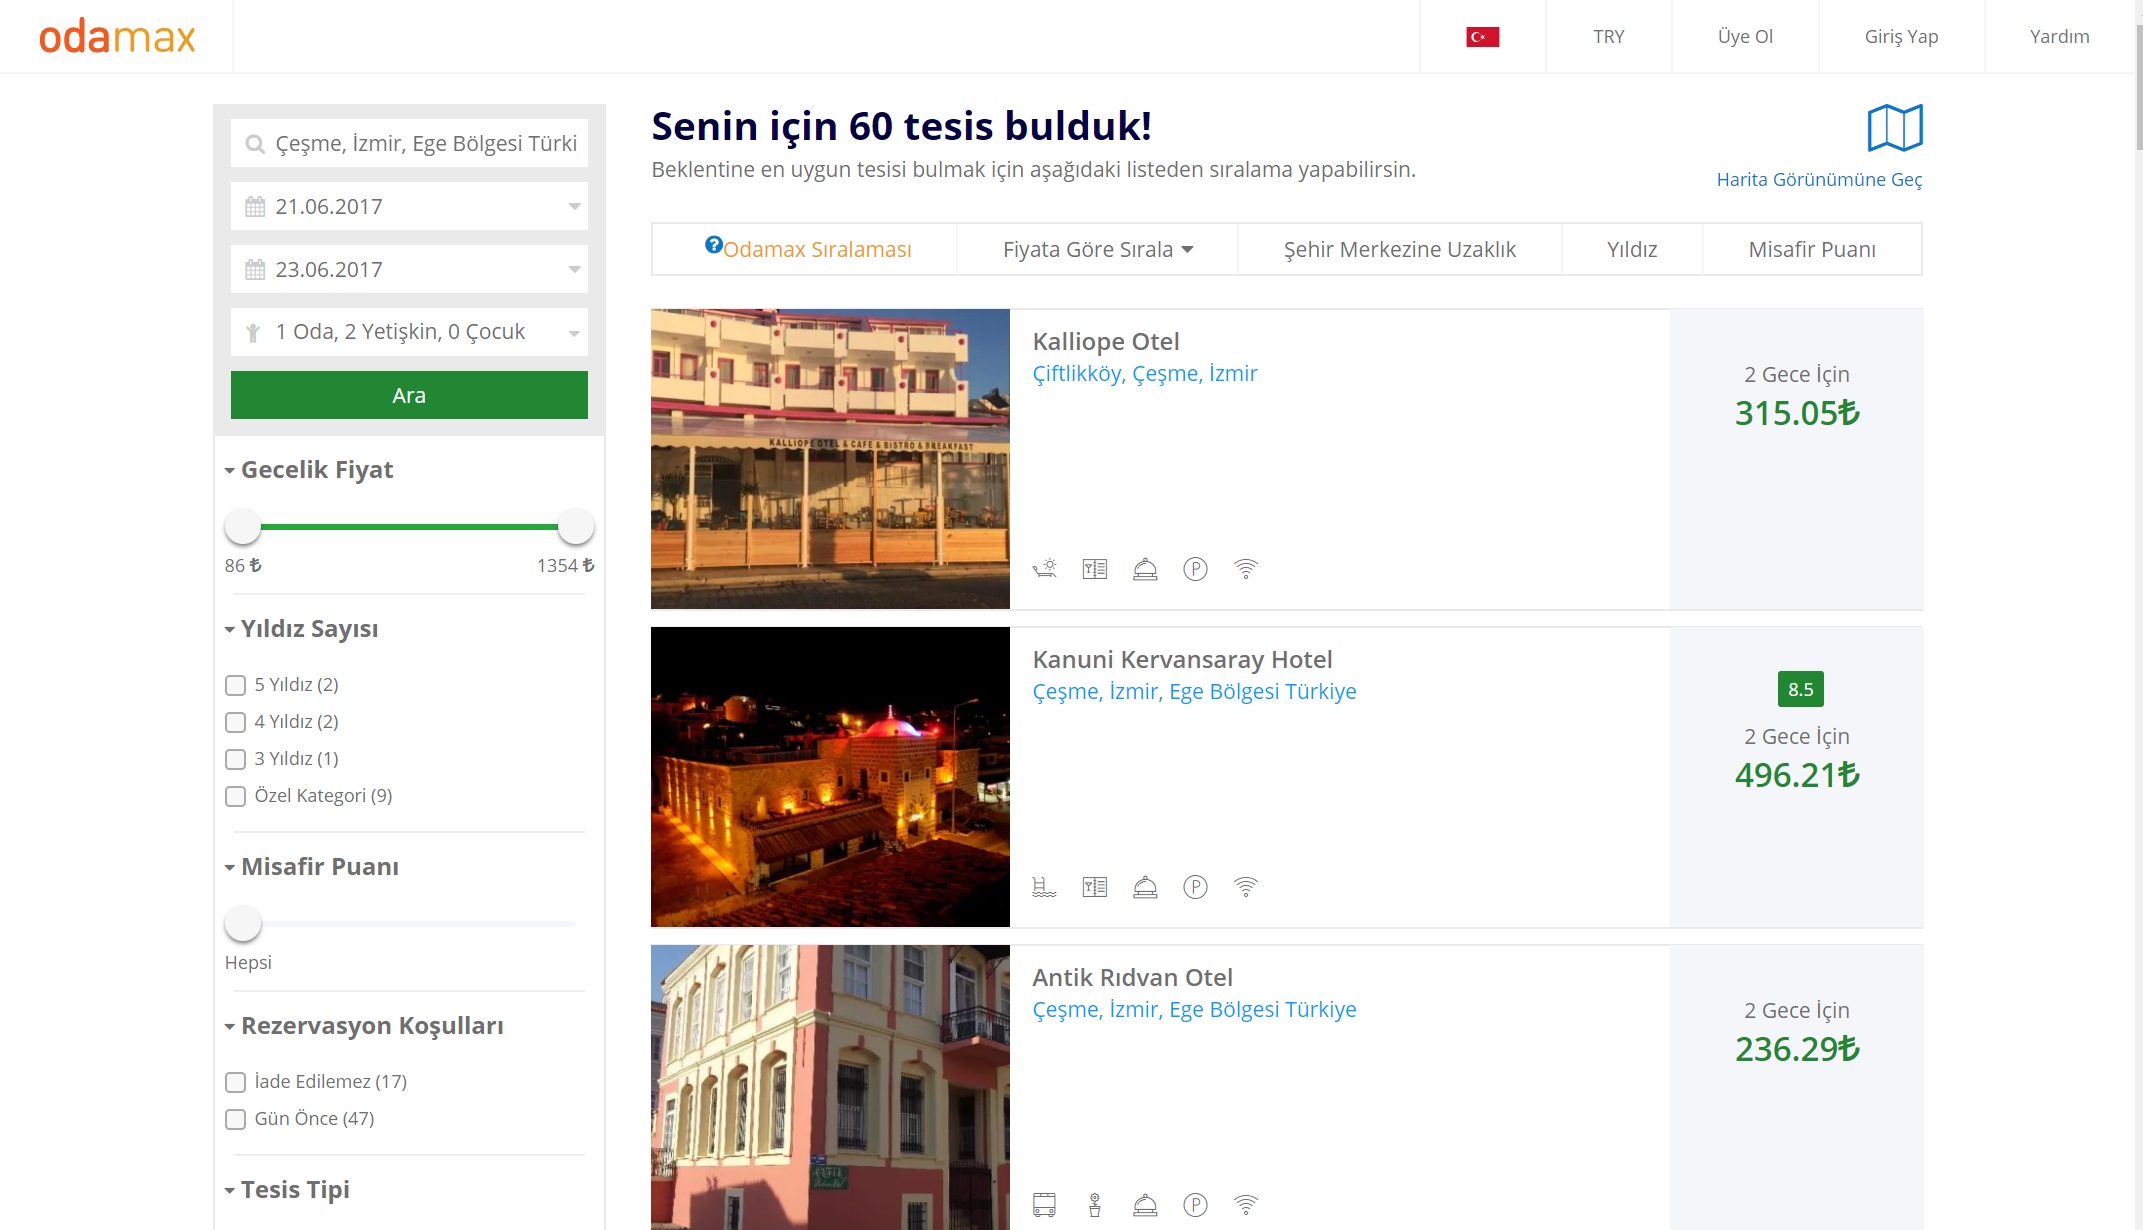Collapse the Gecelik Fiyat filter section

coord(309,470)
